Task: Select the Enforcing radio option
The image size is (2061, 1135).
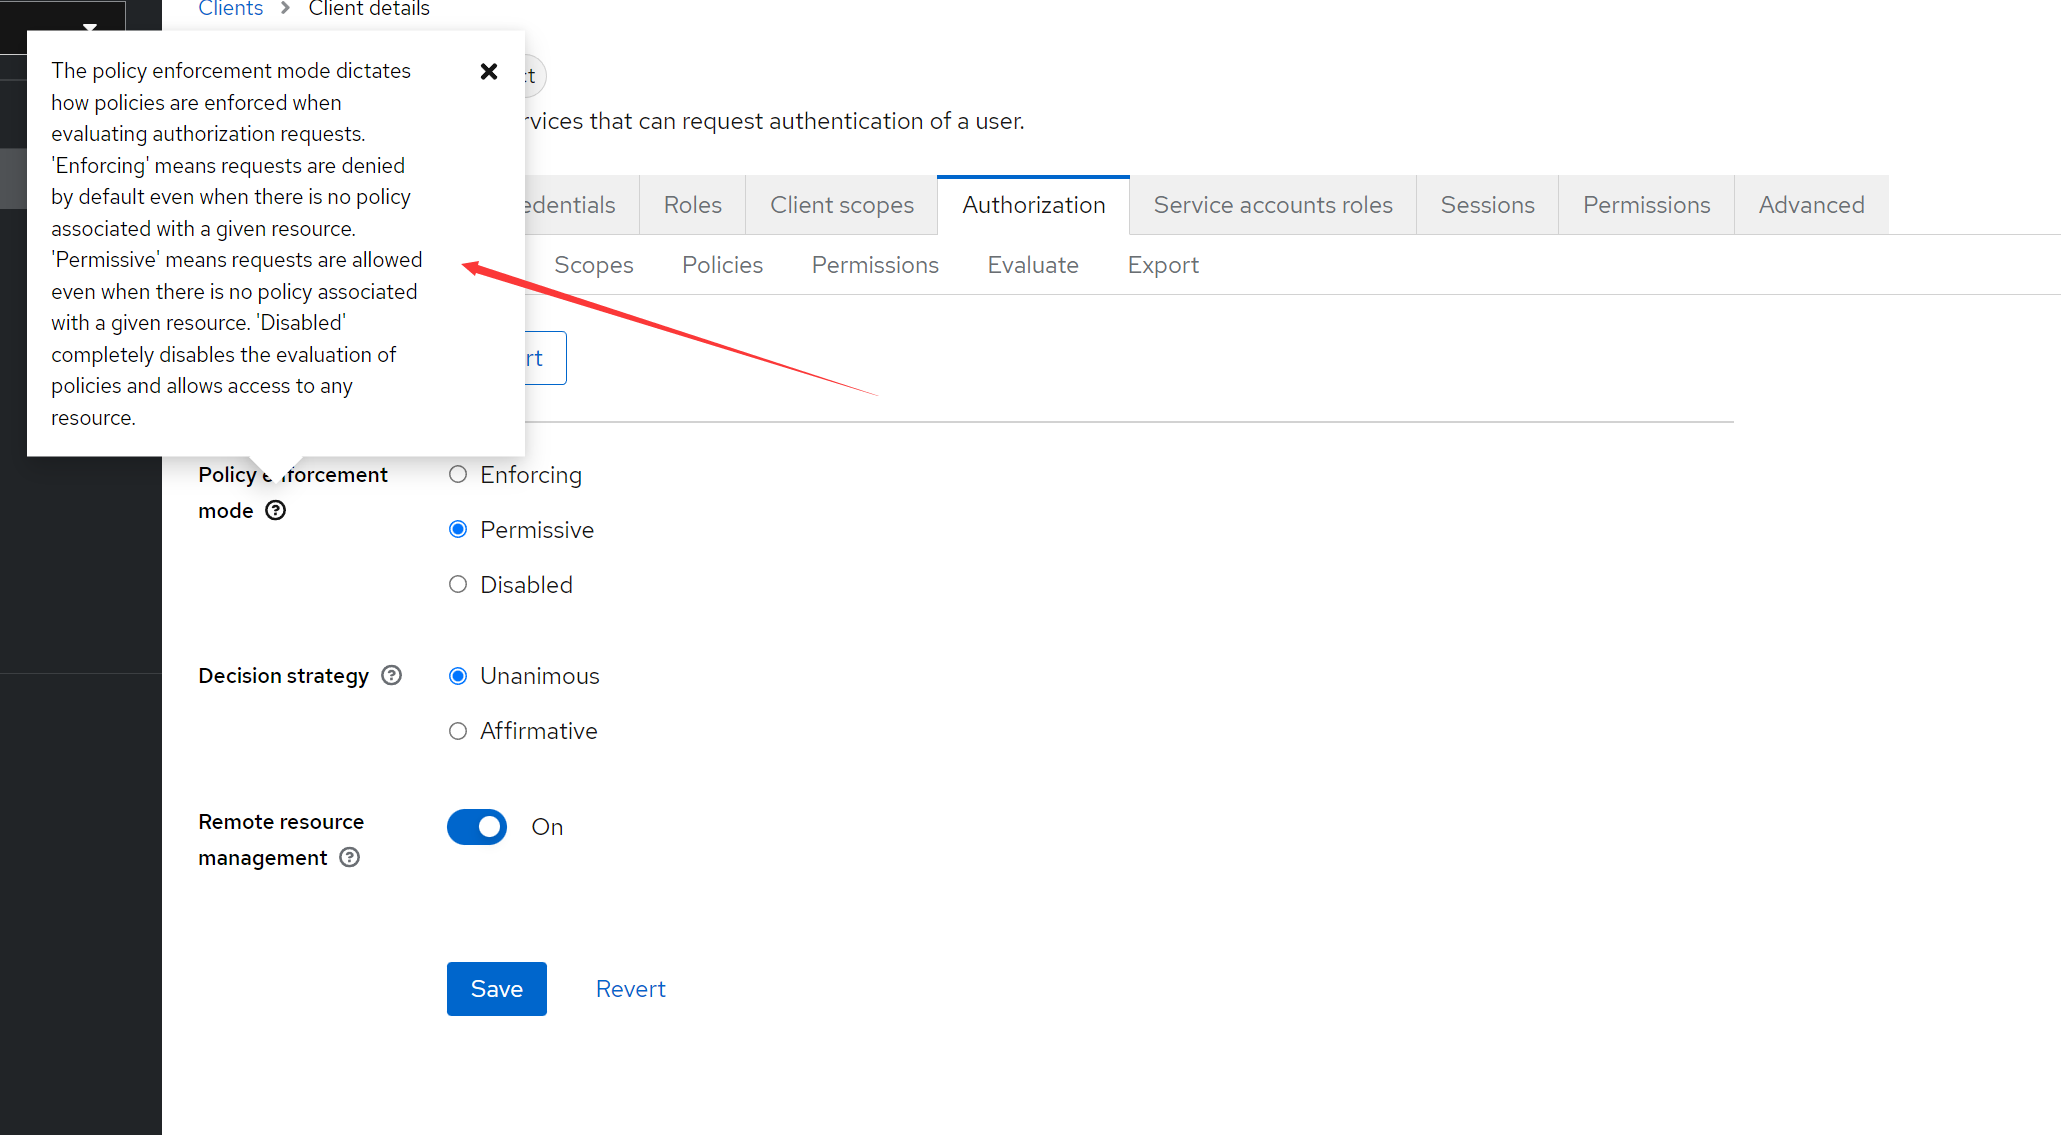Action: point(458,474)
